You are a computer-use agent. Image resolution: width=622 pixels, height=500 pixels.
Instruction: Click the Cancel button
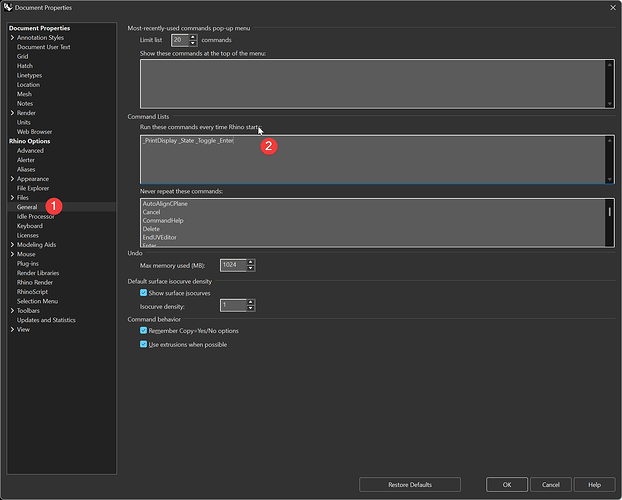click(x=551, y=485)
